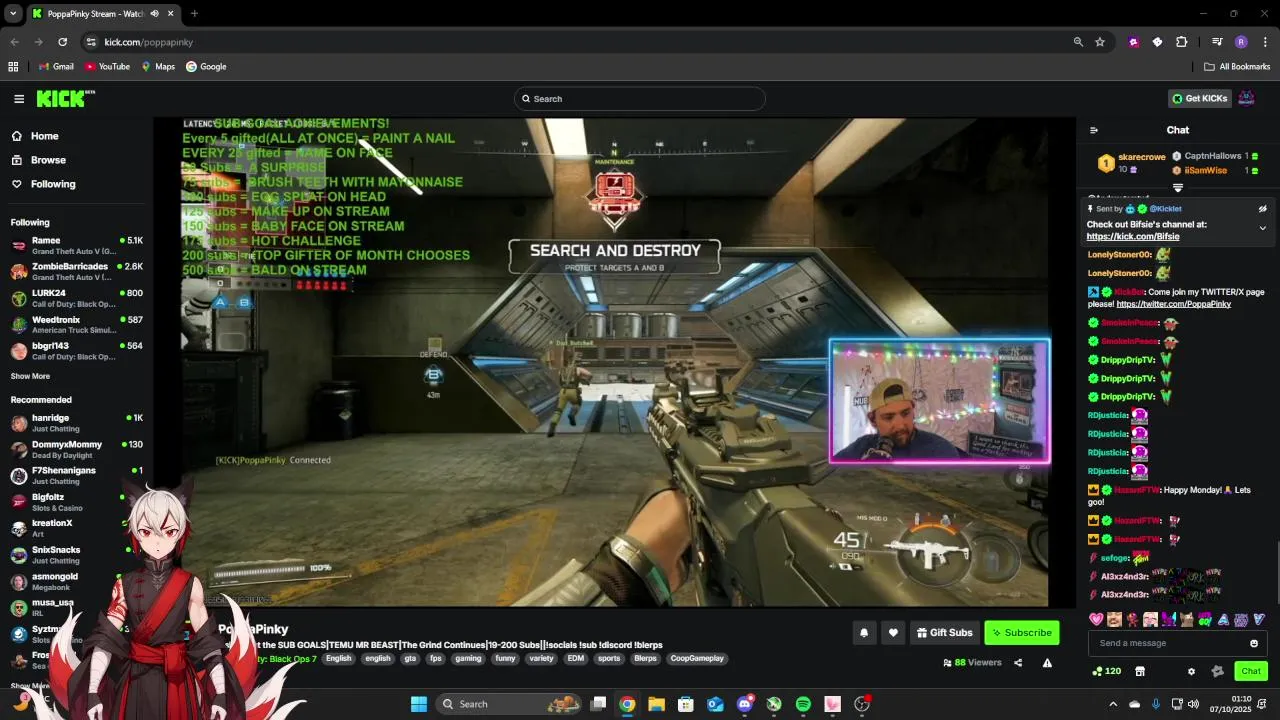
Task: Expand the gifter leaderboard arrow
Action: click(1178, 188)
